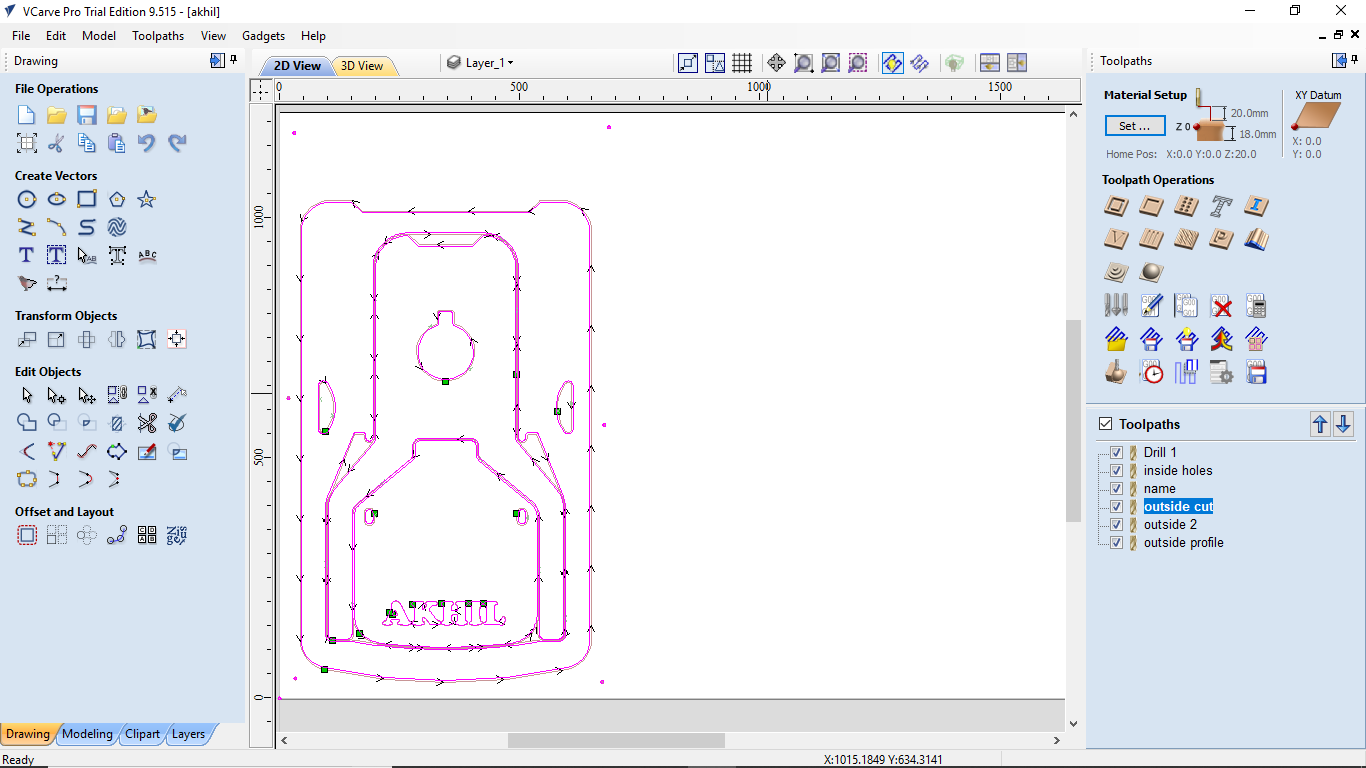Redo the undone action
Screen dimensions: 1366x768
pyautogui.click(x=177, y=143)
